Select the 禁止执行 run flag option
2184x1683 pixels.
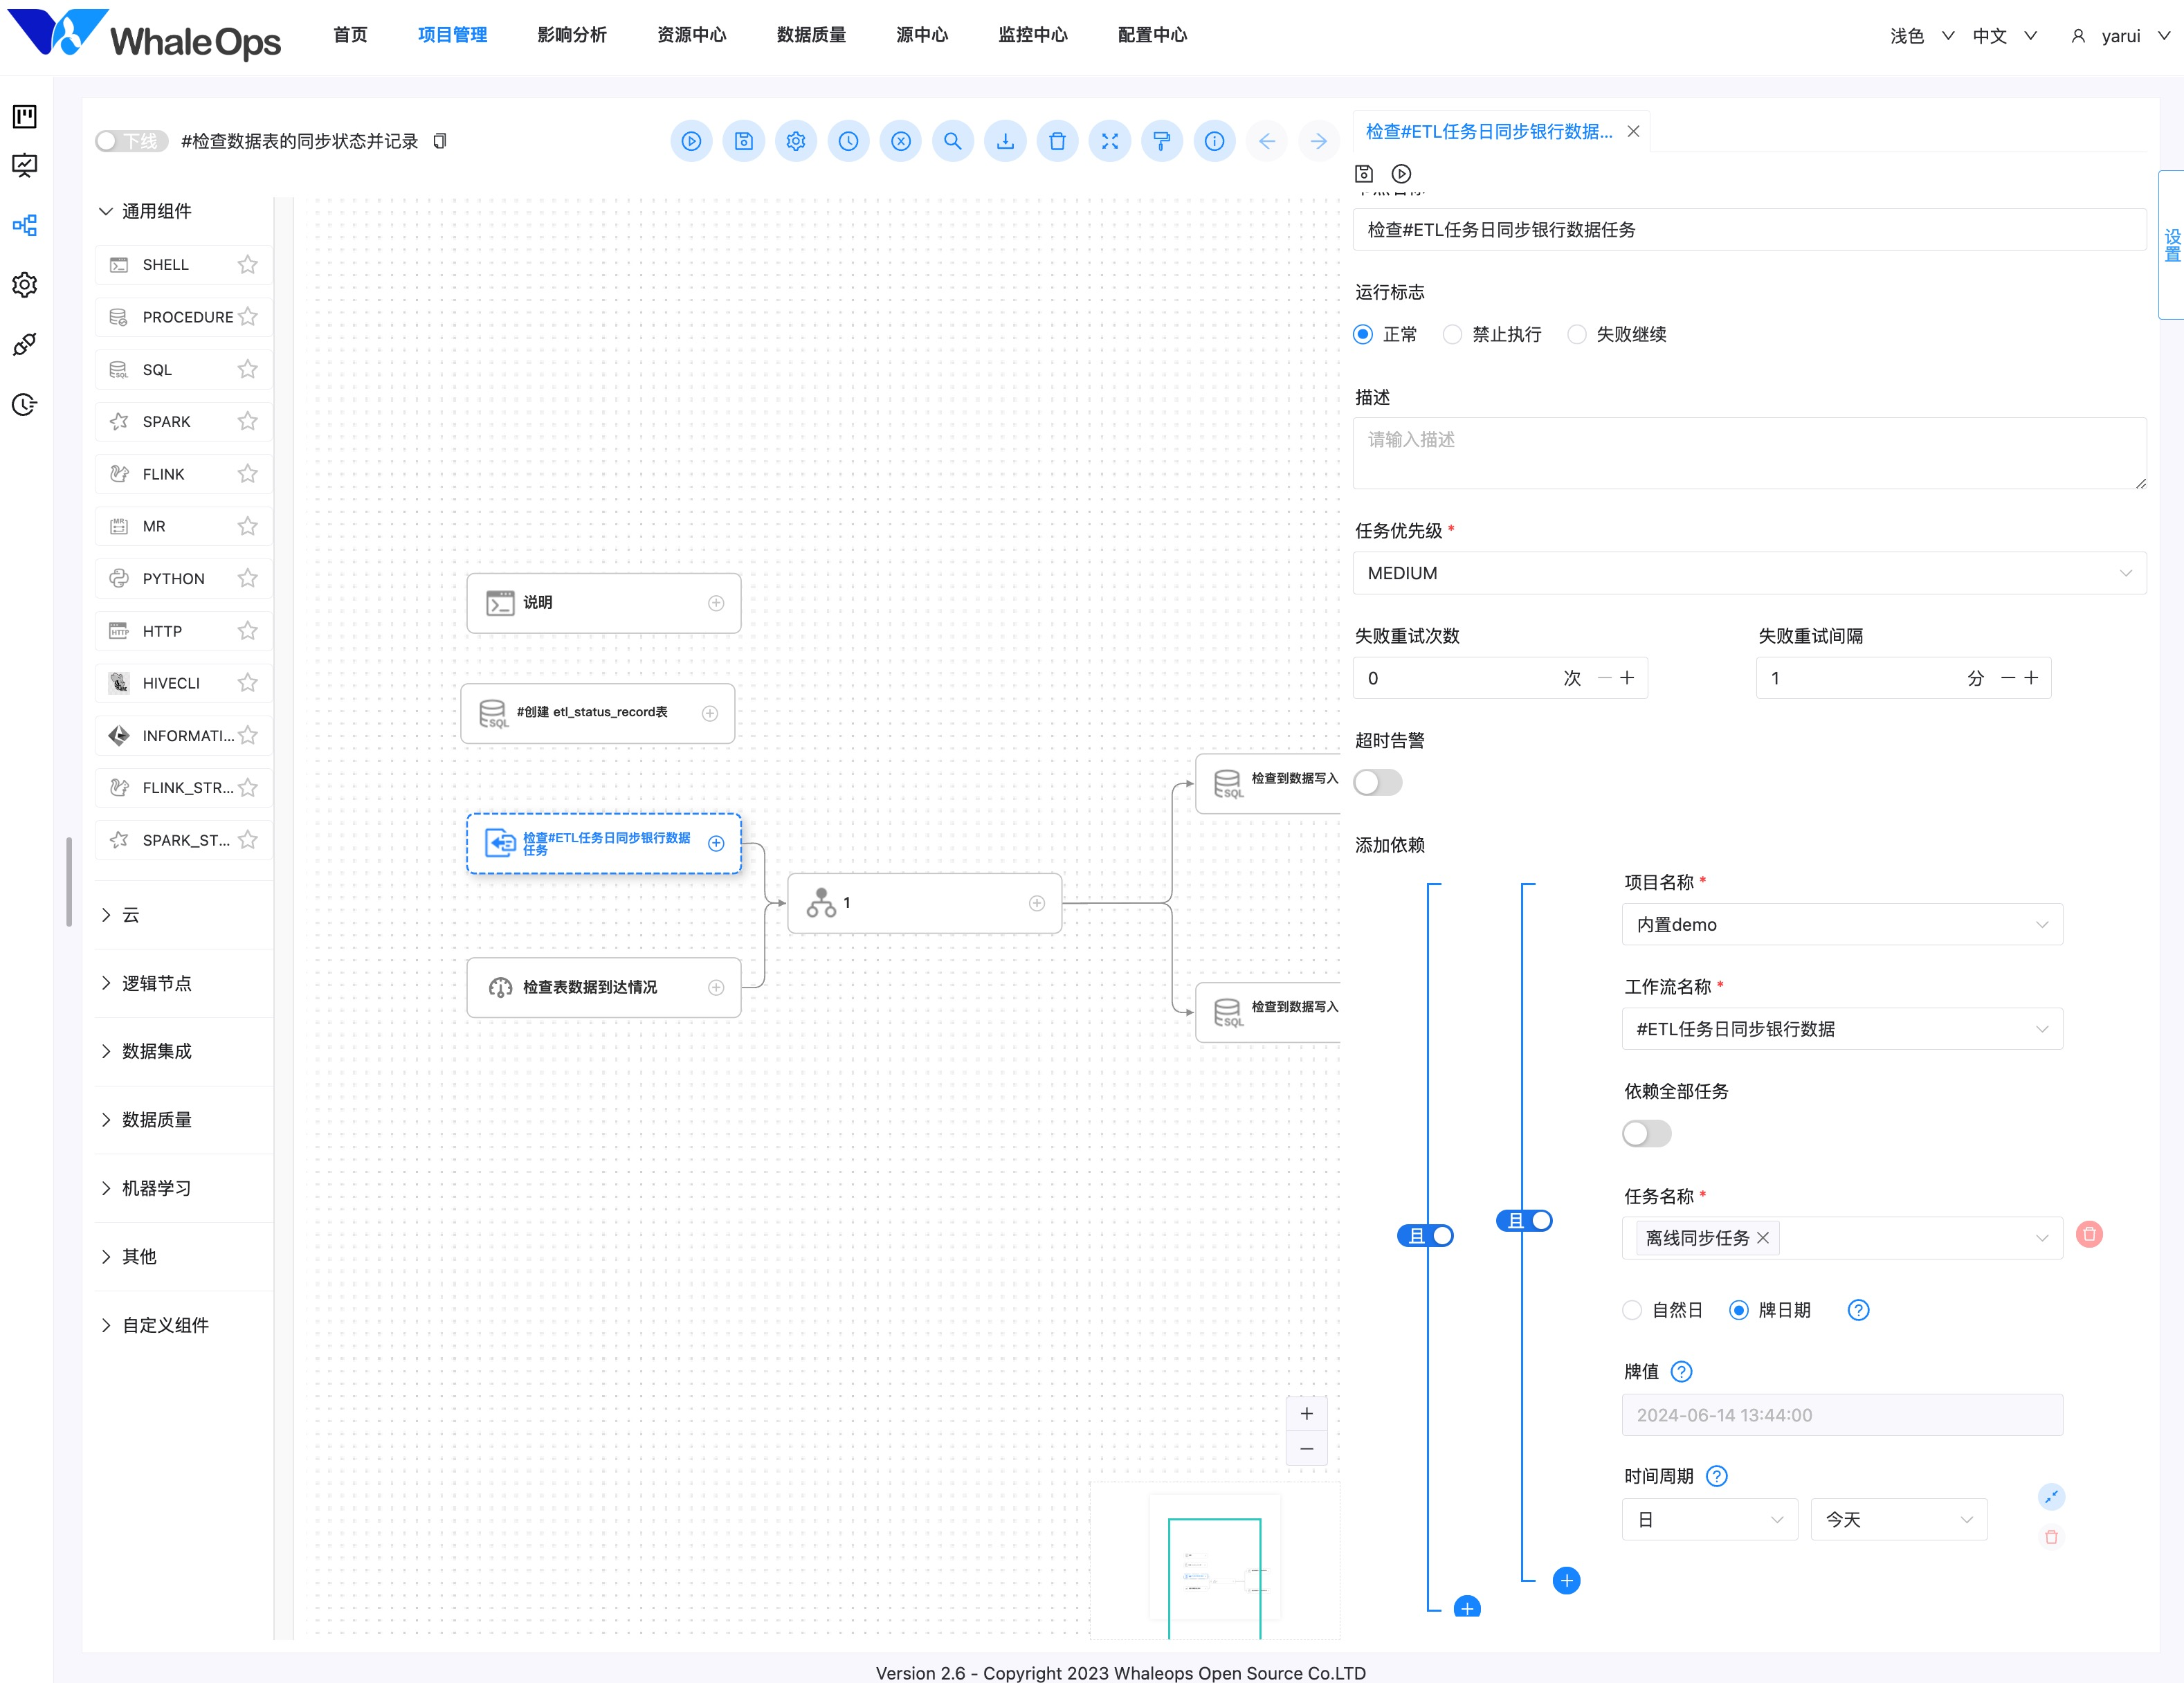click(x=1453, y=334)
